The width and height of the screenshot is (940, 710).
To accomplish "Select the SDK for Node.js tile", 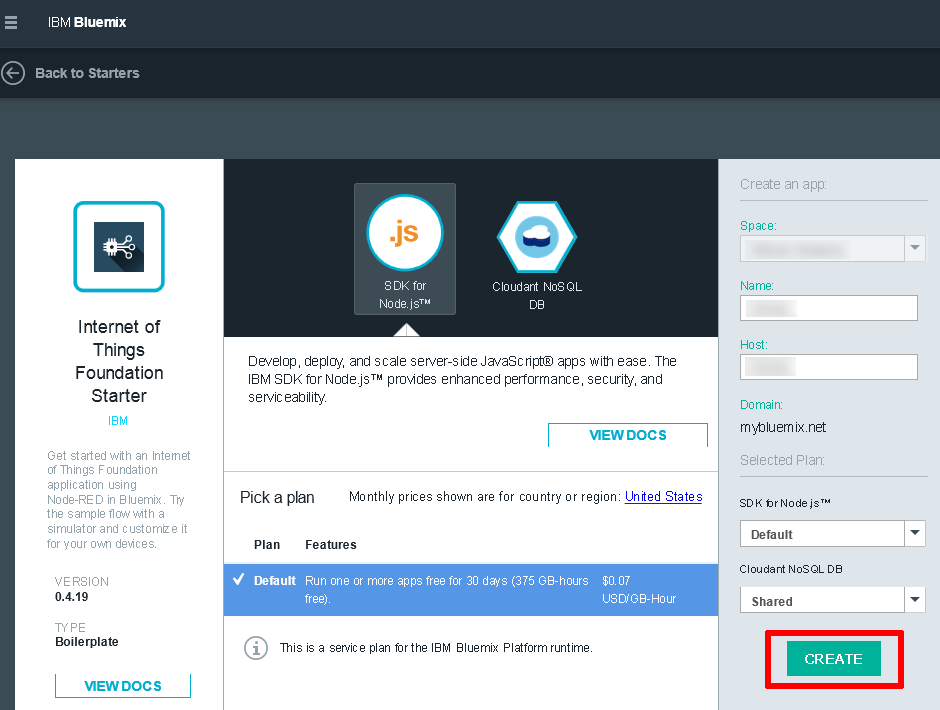I will [x=405, y=248].
